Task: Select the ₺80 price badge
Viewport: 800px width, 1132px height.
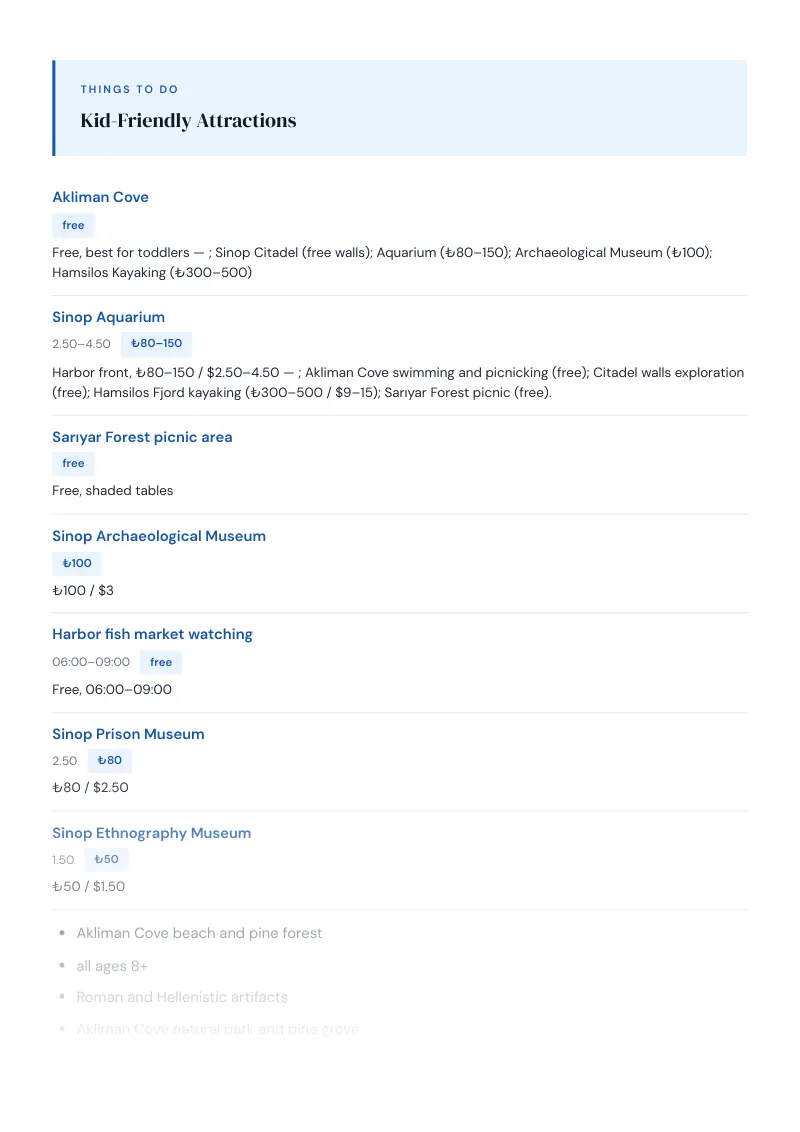Action: [x=110, y=760]
